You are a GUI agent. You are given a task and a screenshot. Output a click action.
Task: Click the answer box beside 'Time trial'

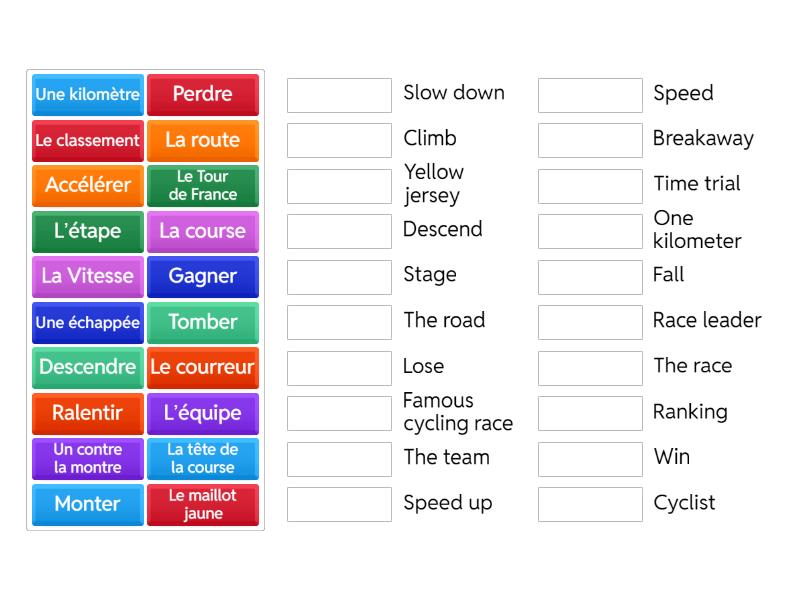590,184
